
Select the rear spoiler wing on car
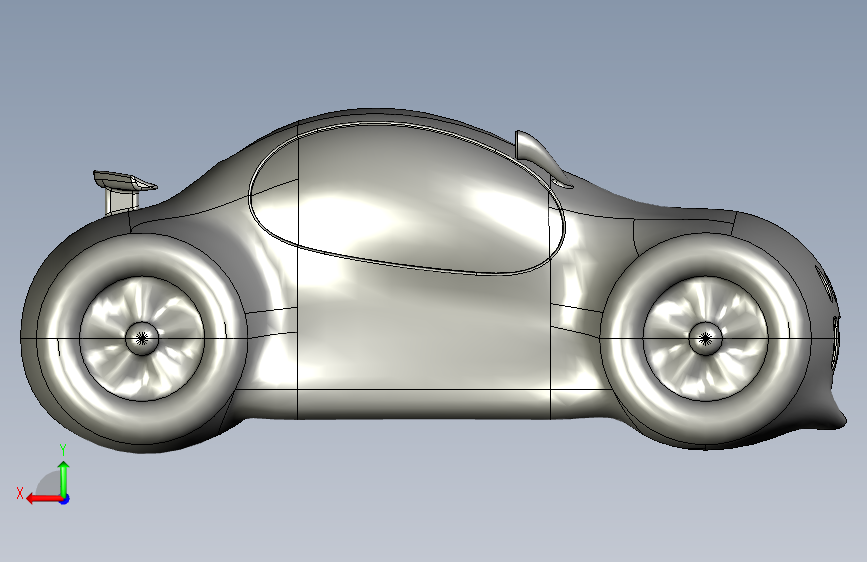click(x=124, y=181)
